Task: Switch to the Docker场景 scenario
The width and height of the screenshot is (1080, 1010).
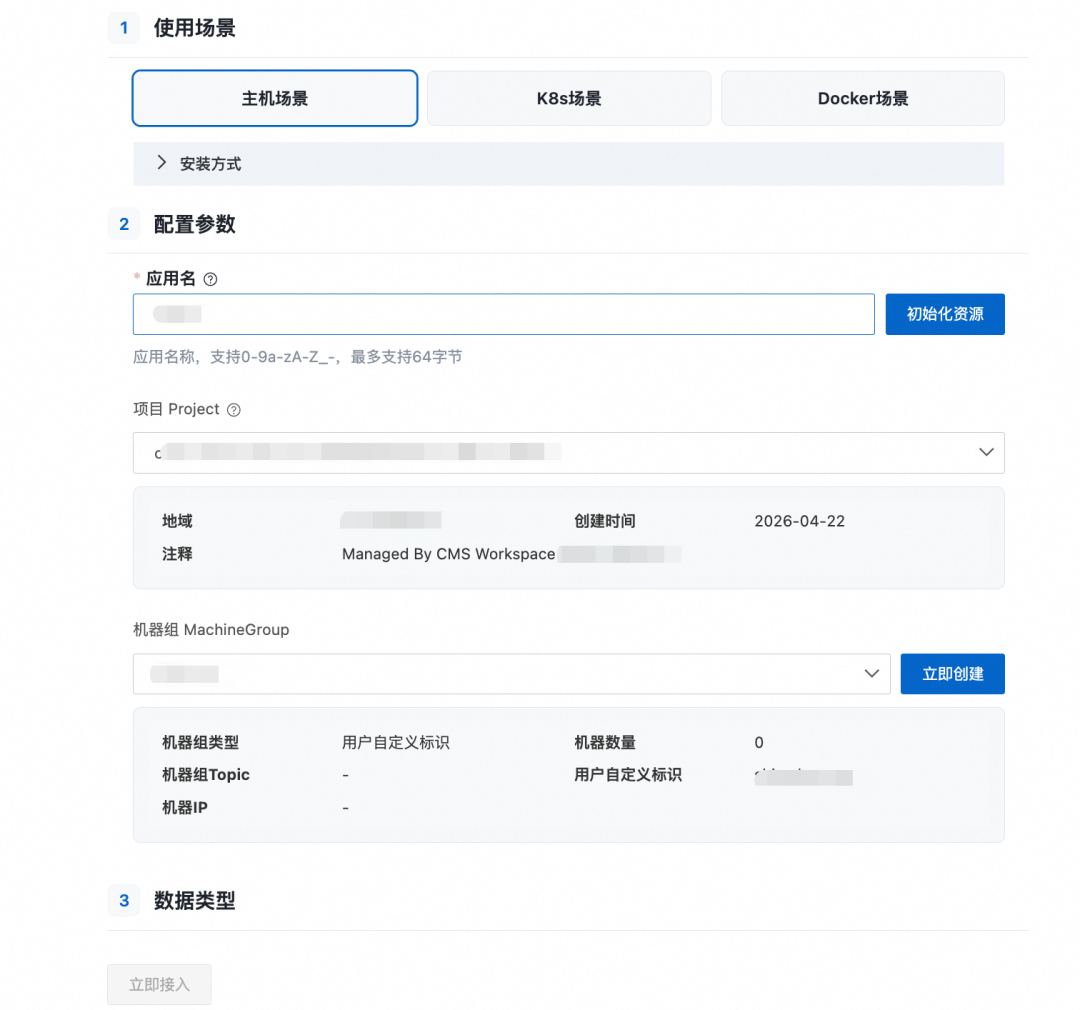Action: tap(862, 98)
